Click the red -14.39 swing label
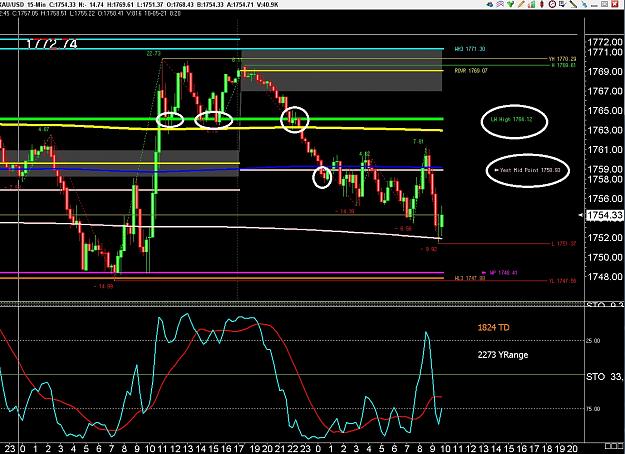Screen dimensions: 625x454 click(345, 211)
